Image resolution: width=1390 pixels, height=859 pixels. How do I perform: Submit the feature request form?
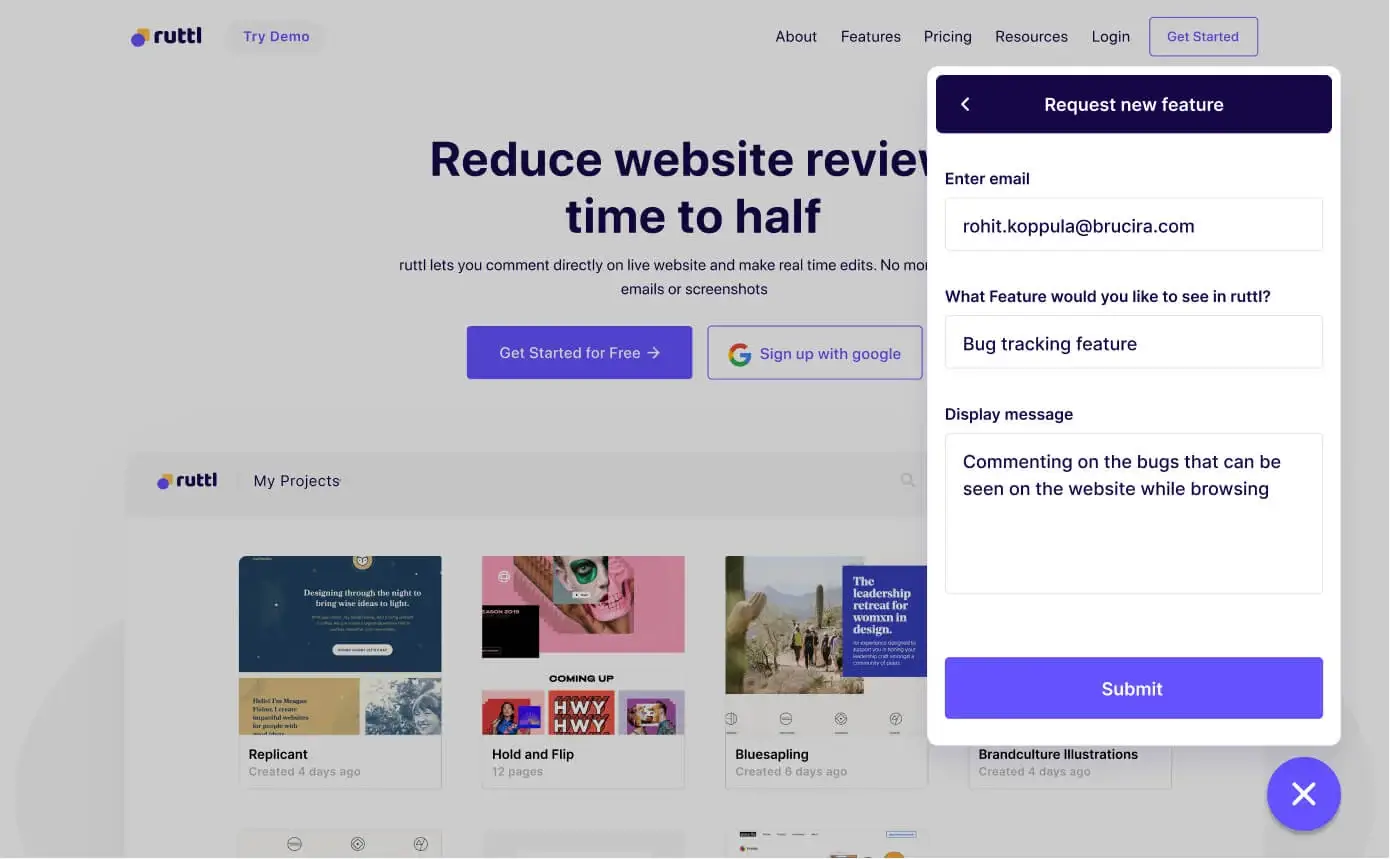pyautogui.click(x=1133, y=688)
